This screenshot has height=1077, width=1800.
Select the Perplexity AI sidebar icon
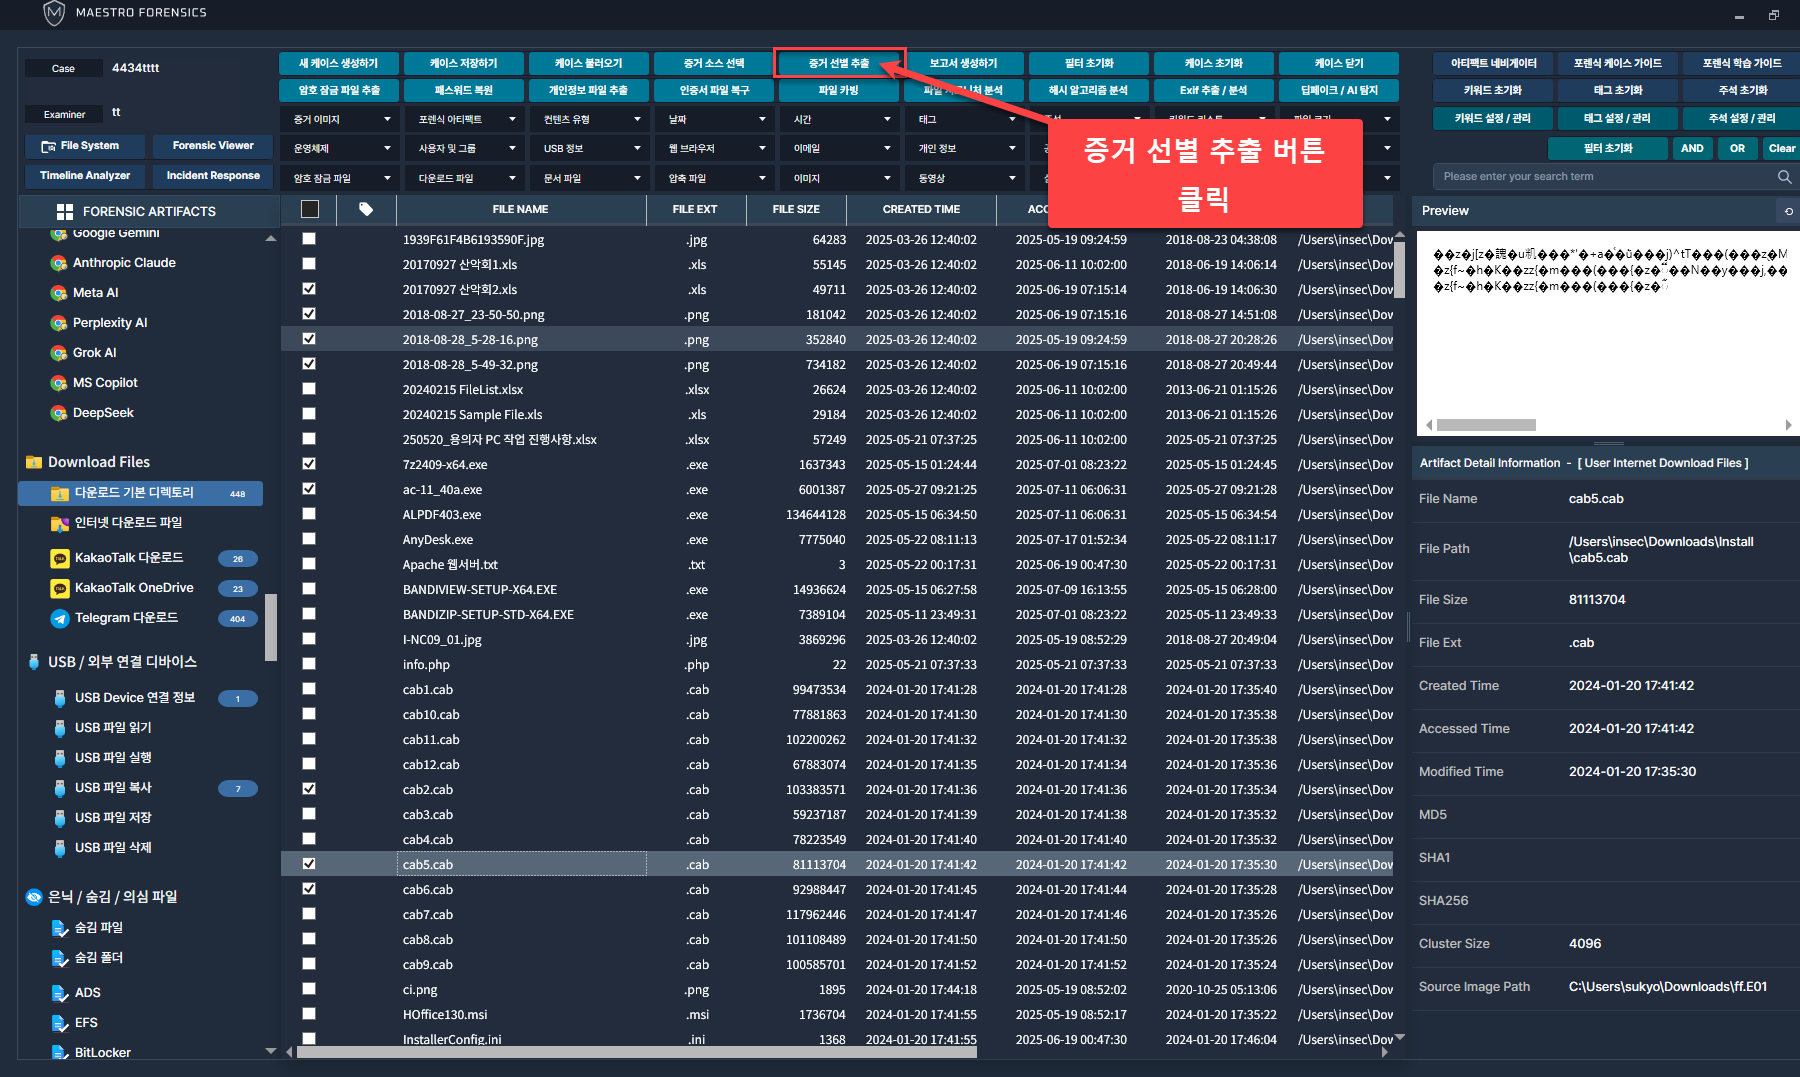pyautogui.click(x=59, y=323)
